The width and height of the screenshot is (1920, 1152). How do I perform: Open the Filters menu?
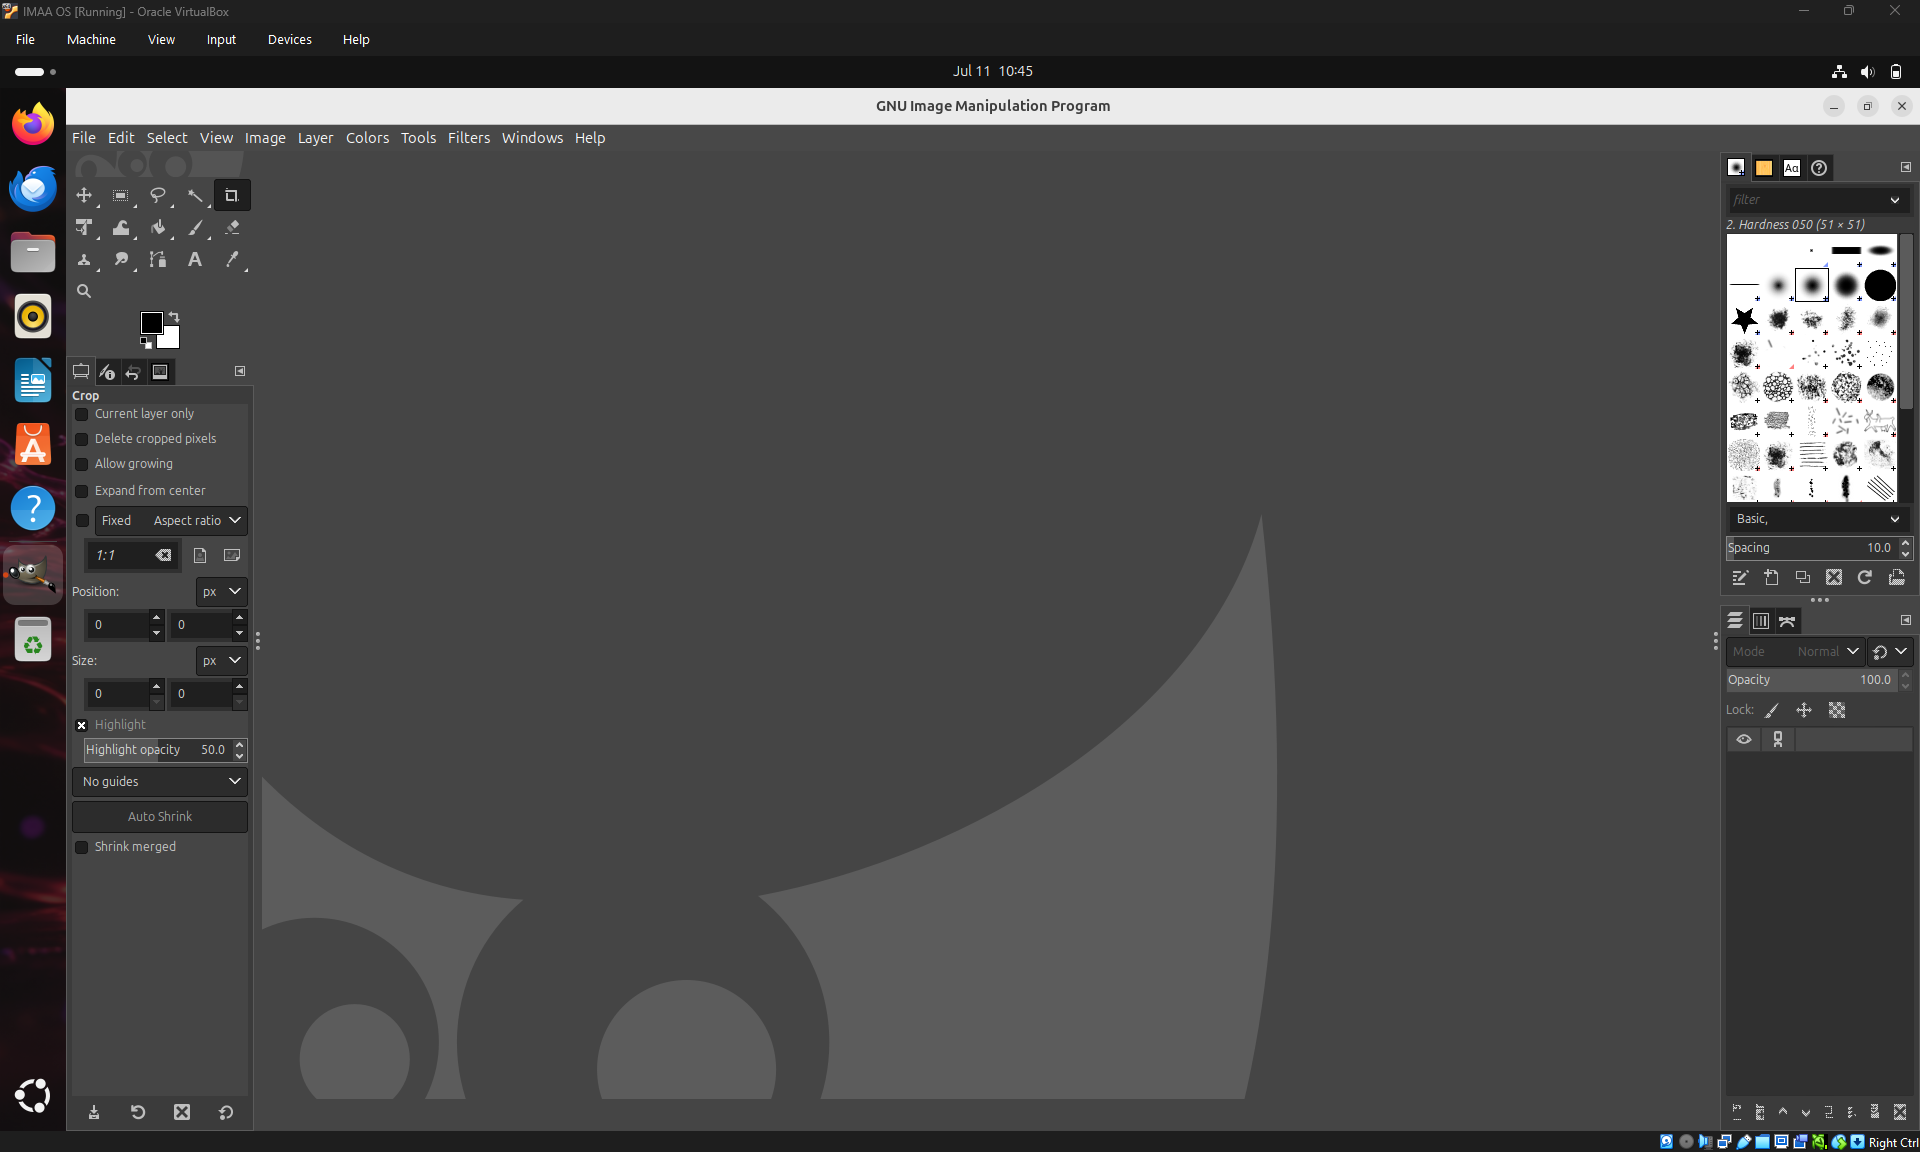(469, 138)
